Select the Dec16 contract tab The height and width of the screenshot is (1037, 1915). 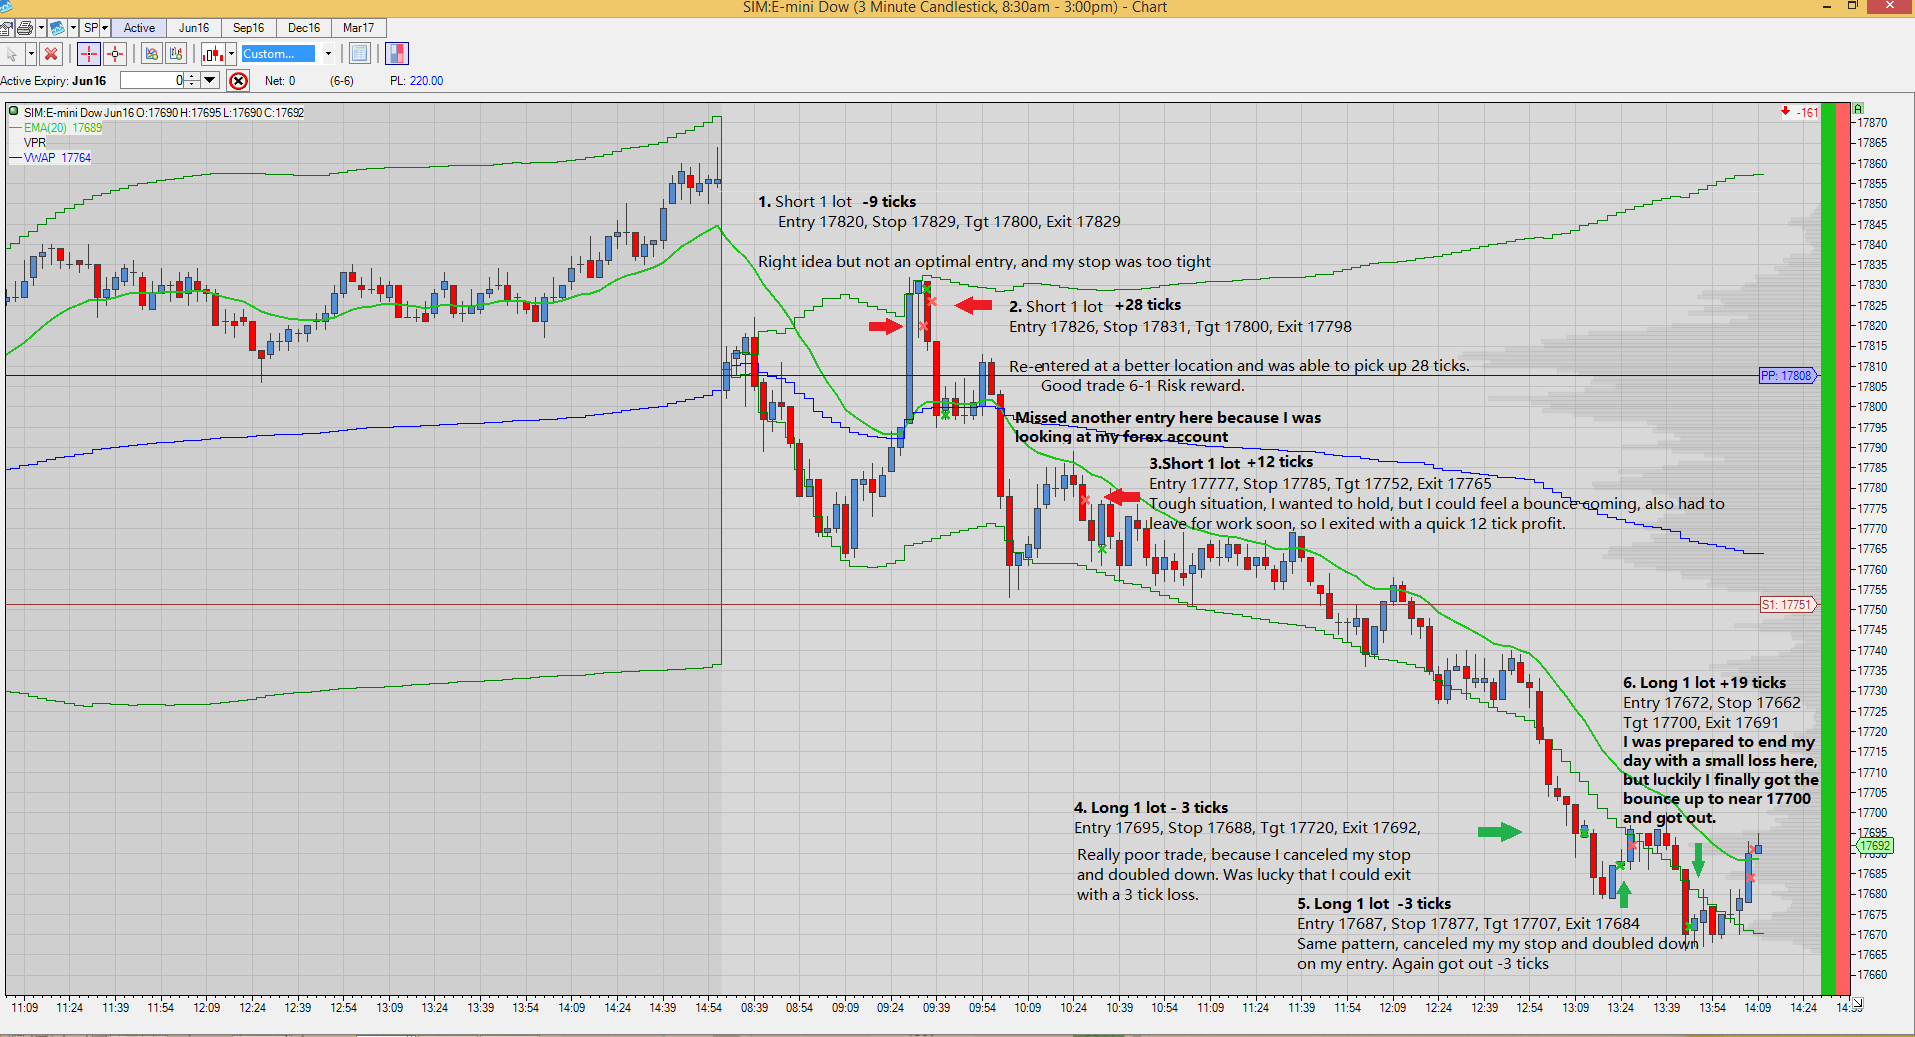click(x=304, y=28)
